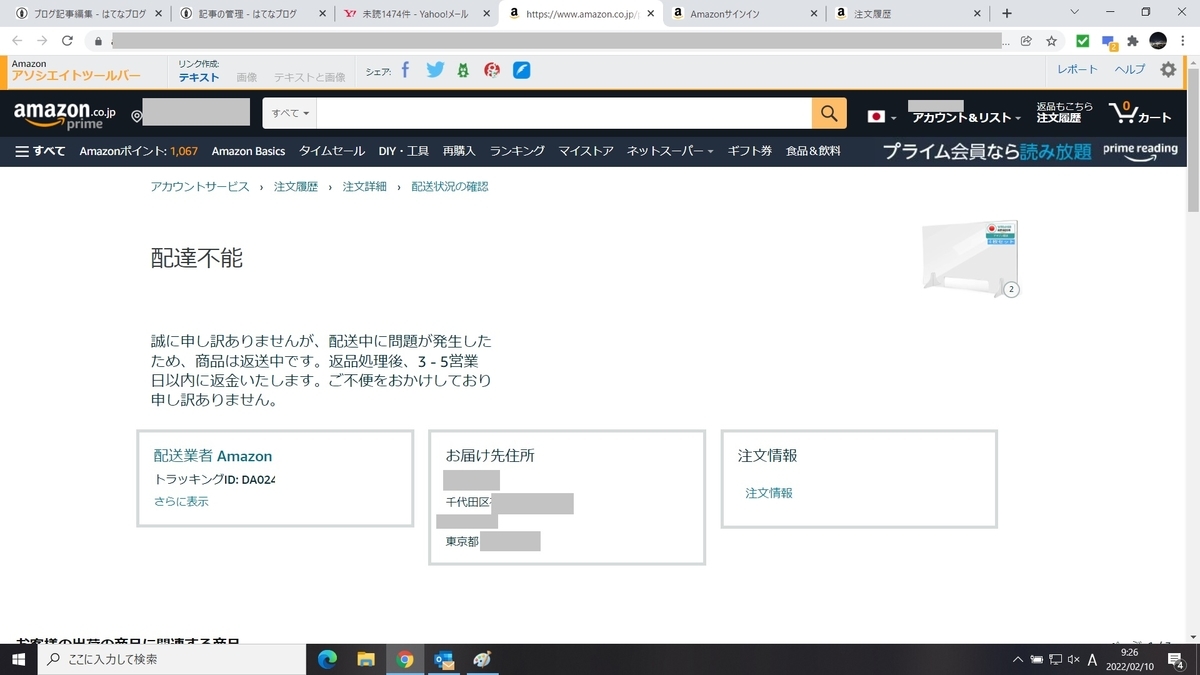Expand the ネットスーパー navigation dropdown
The height and width of the screenshot is (675, 1200).
668,150
